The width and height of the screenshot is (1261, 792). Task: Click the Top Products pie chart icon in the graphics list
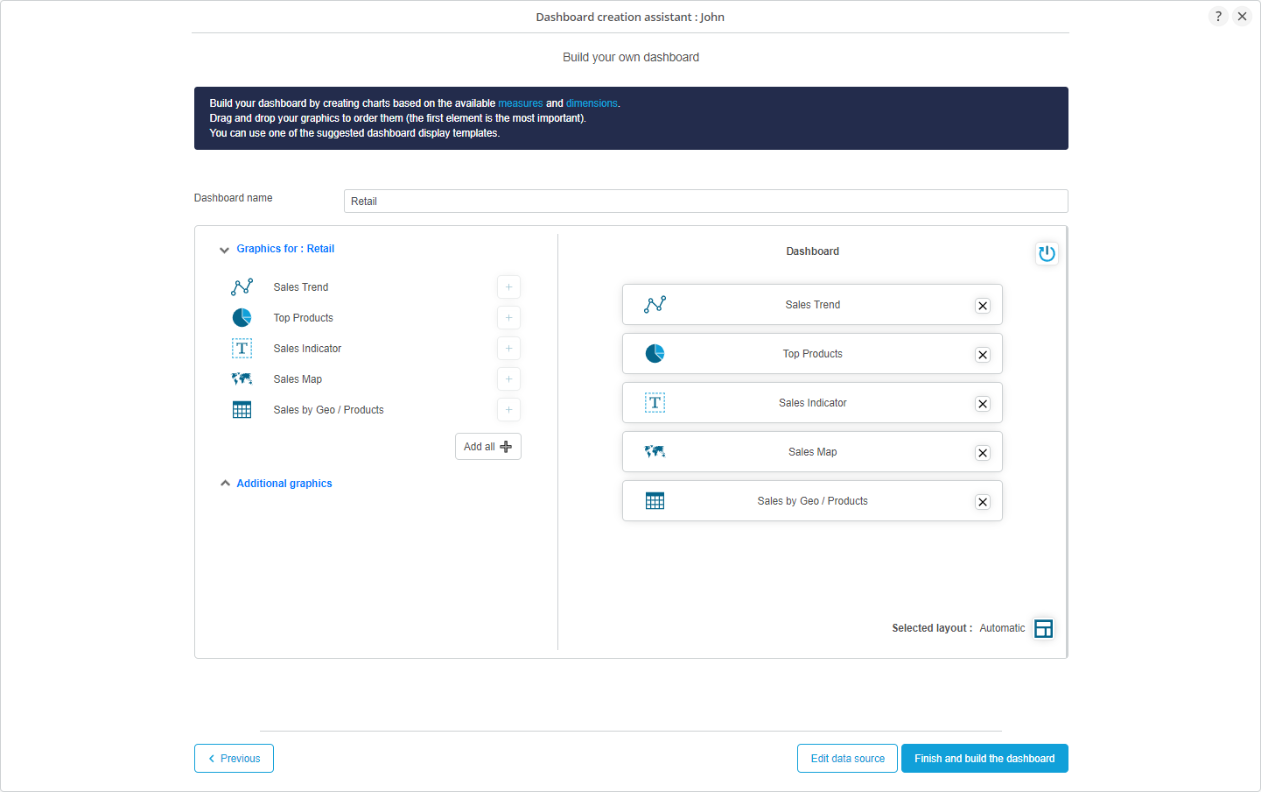[x=242, y=318]
